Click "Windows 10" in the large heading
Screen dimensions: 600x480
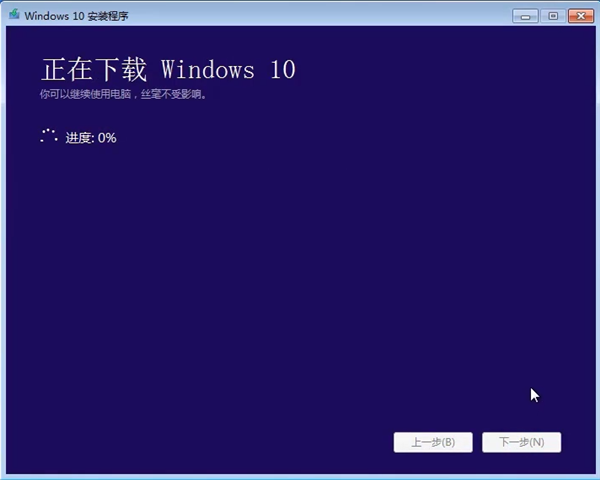pos(228,71)
